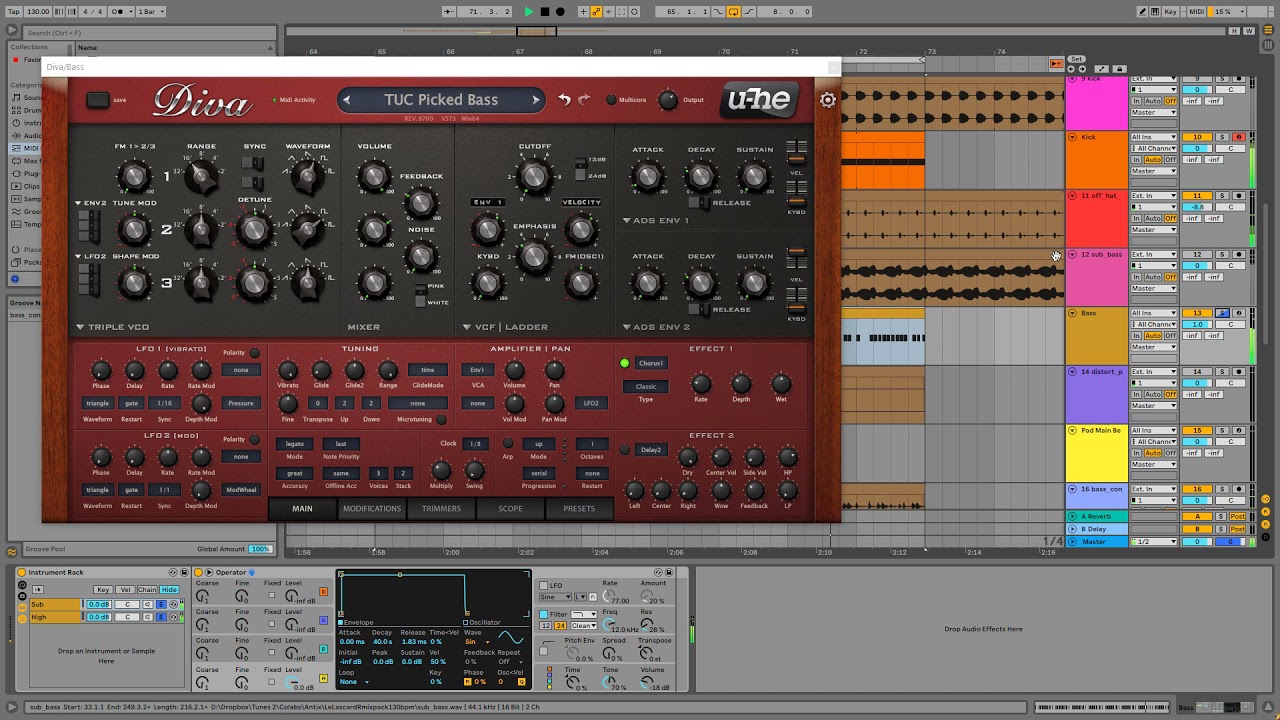Arm the Kick track for recording
The width and height of the screenshot is (1280, 720).
[1238, 137]
